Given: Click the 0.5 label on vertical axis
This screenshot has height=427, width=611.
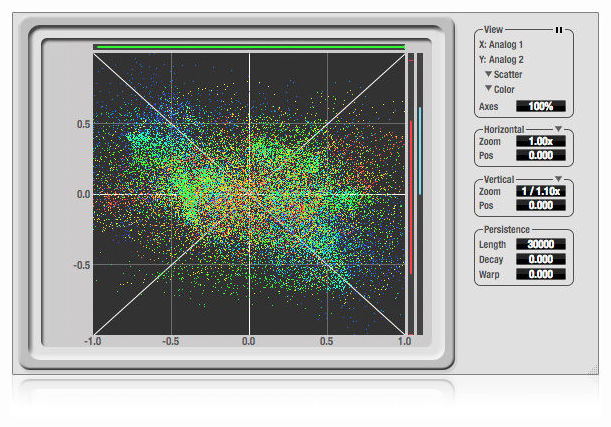Looking at the screenshot, I should (83, 124).
